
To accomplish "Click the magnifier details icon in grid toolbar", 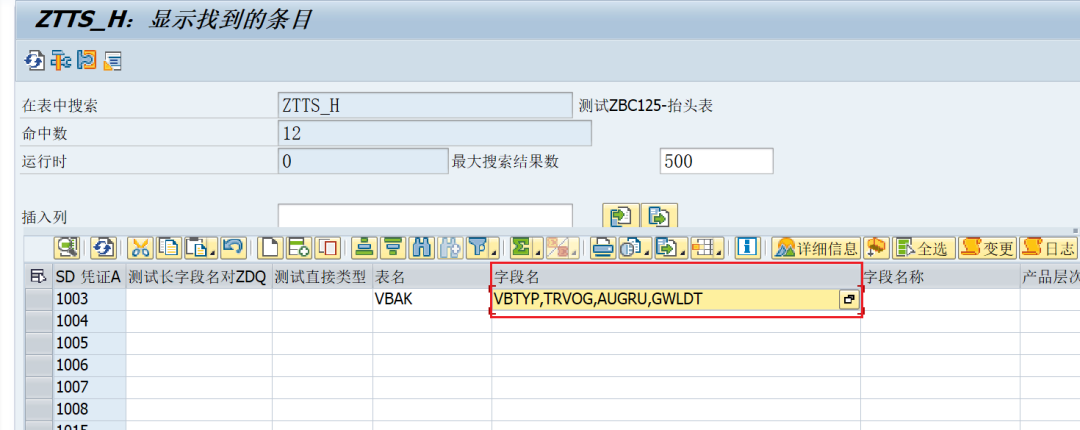I will [67, 248].
